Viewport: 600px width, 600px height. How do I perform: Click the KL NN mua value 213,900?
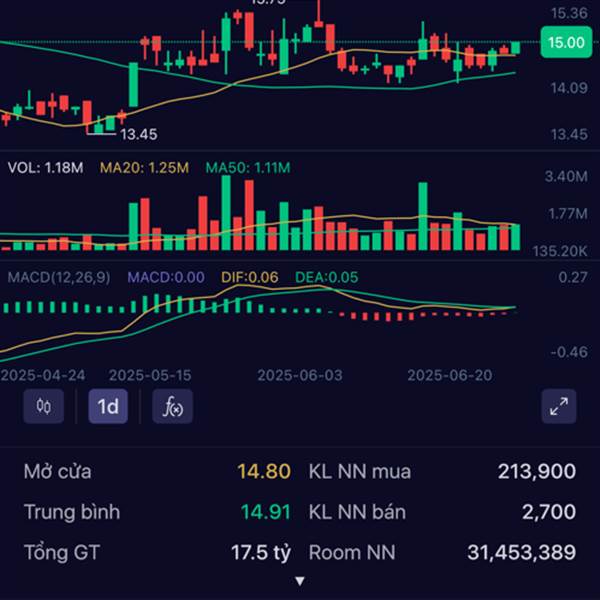coord(537,471)
